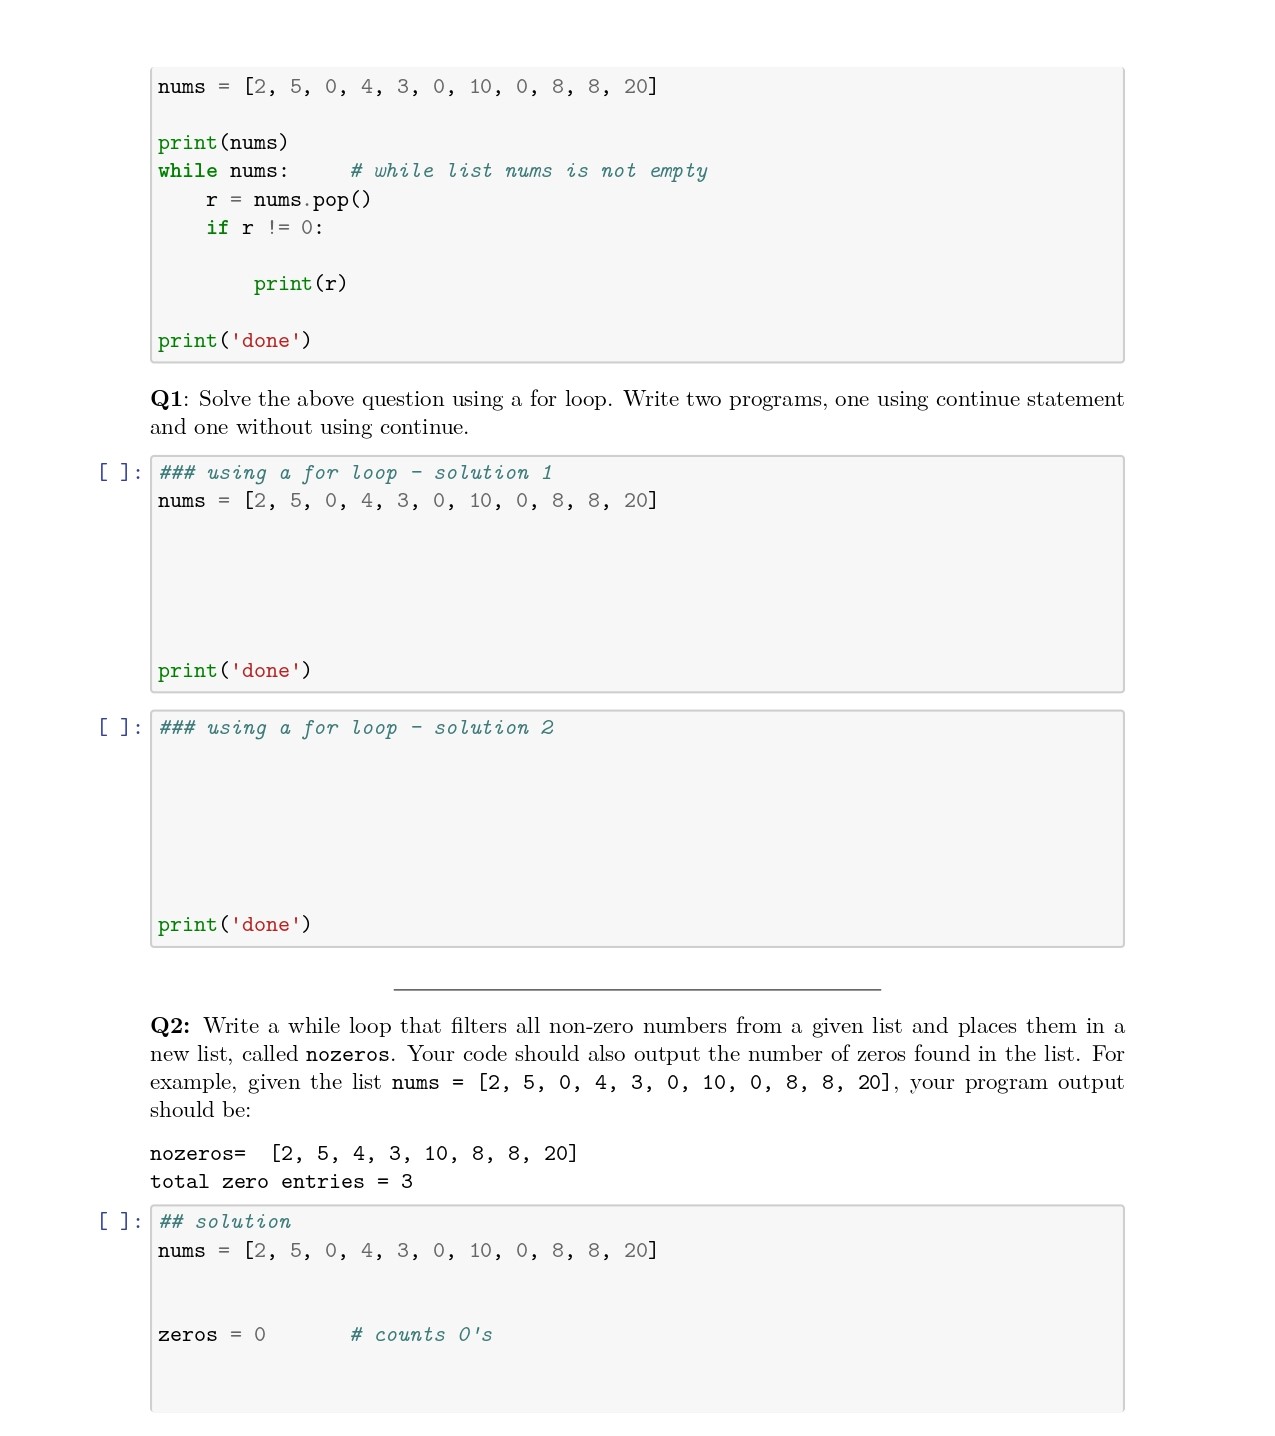Select the execution prompt beside solution 2 cell
This screenshot has height=1436, width=1275.
click(120, 727)
